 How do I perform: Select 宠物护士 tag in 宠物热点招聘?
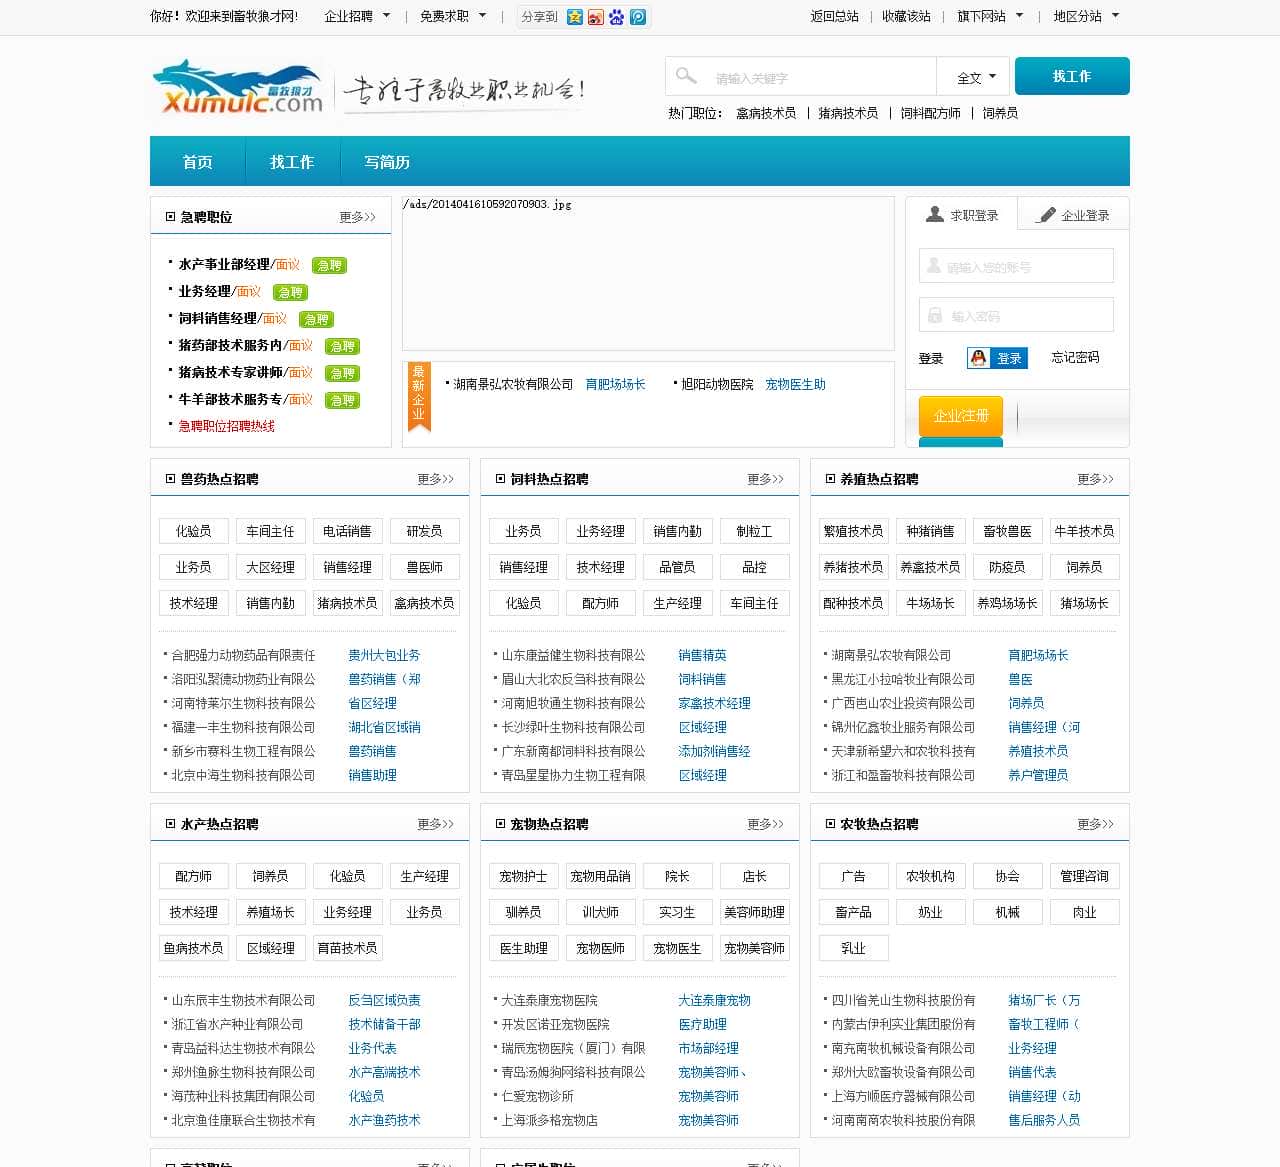pyautogui.click(x=524, y=876)
